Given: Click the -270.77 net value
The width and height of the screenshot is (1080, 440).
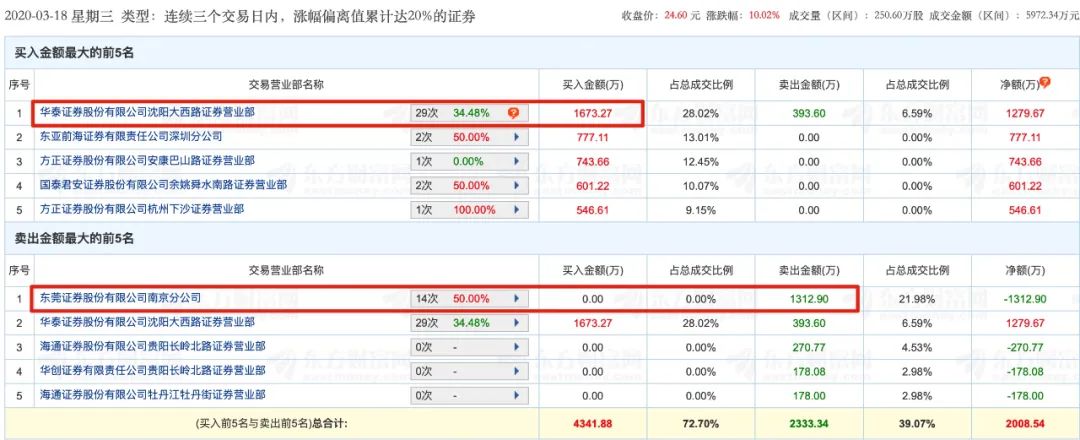Looking at the screenshot, I should (x=1024, y=347).
